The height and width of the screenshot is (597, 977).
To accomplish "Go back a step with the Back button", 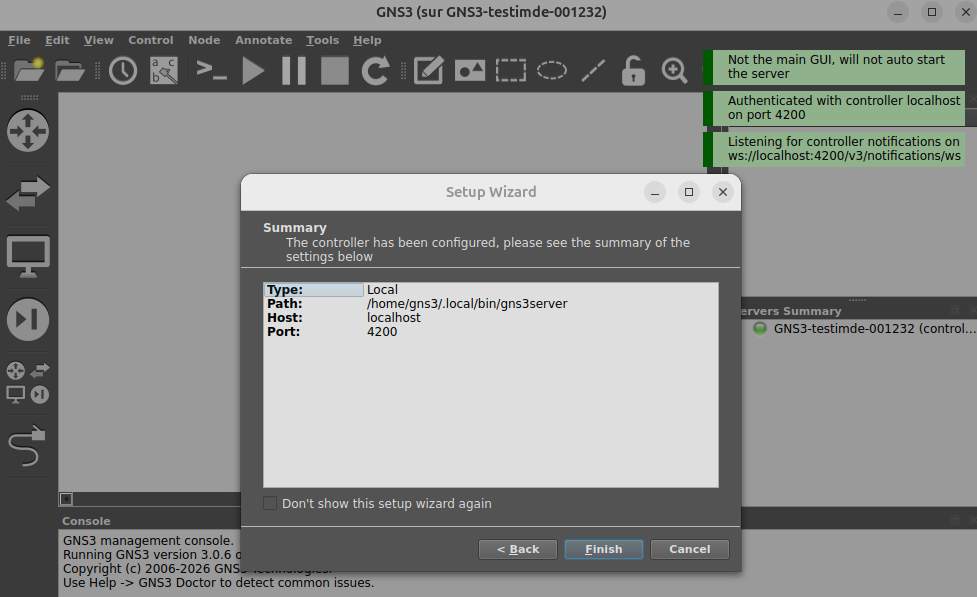I will (517, 549).
